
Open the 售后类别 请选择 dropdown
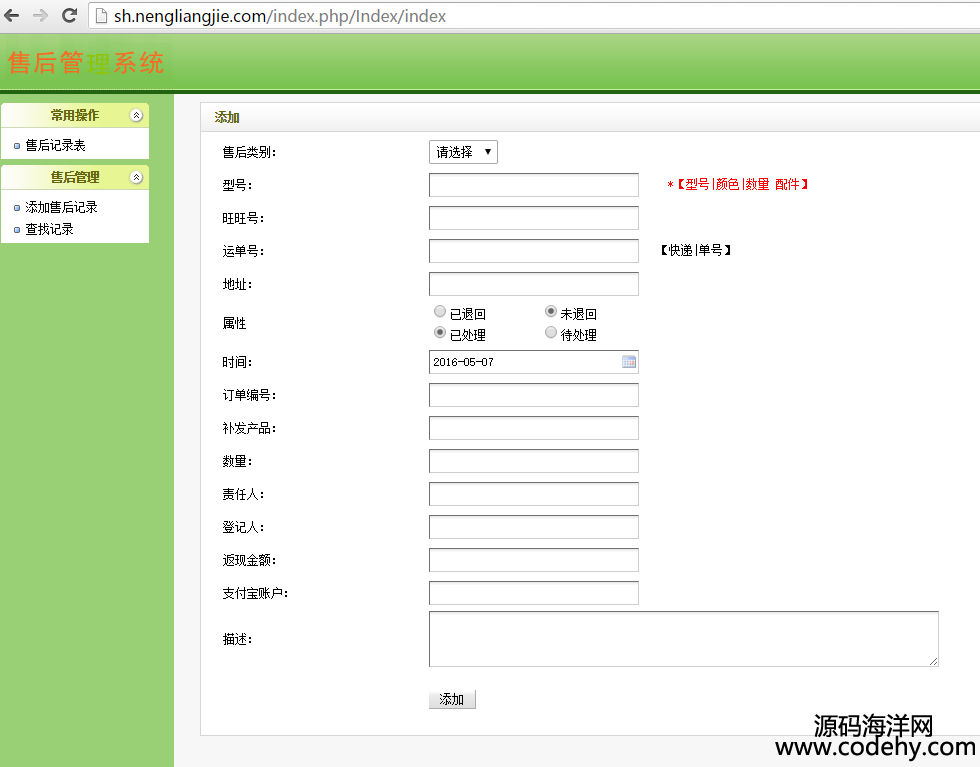463,152
